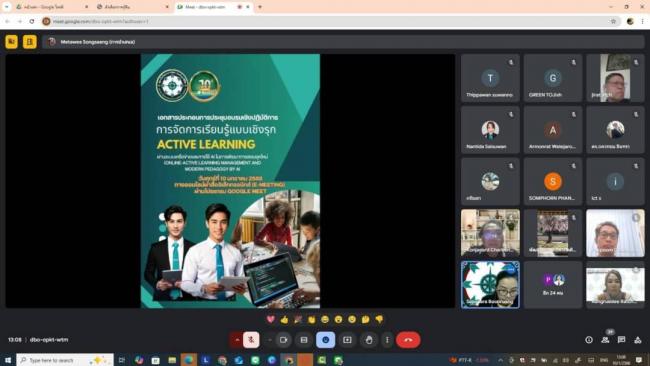Image resolution: width=650 pixels, height=366 pixels.
Task: Send the heart emoji reaction
Action: point(271,319)
